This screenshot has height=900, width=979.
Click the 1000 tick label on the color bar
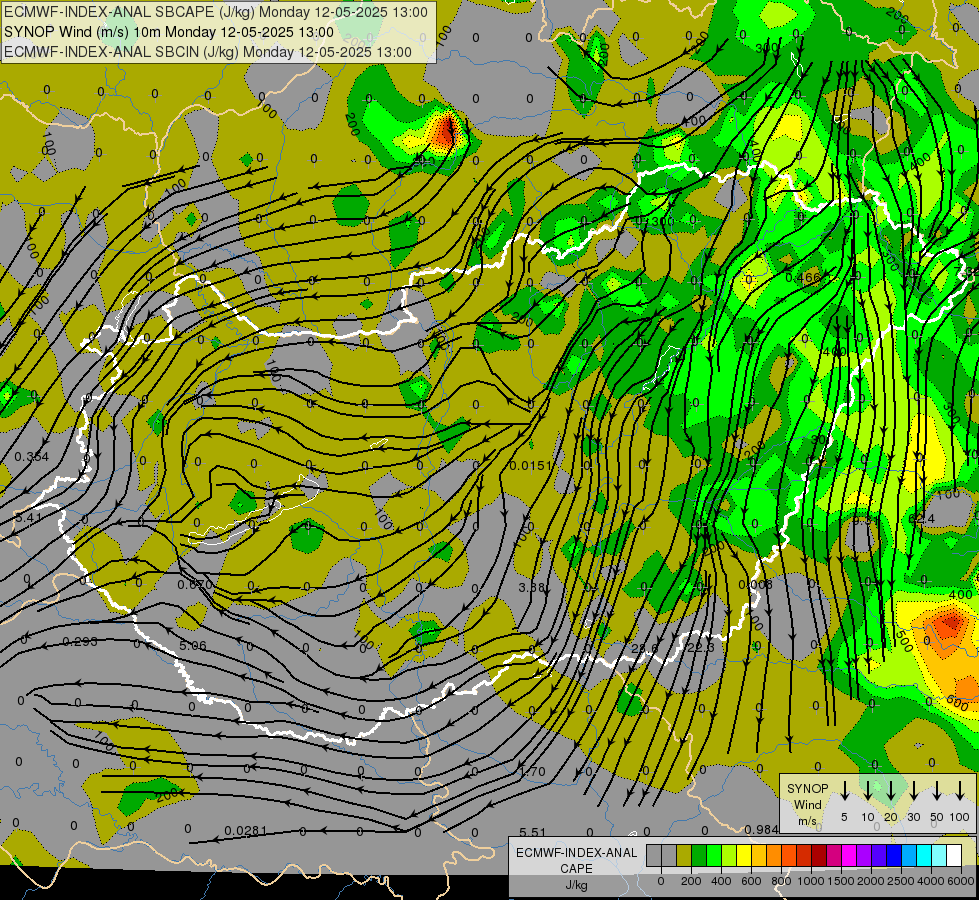[811, 881]
